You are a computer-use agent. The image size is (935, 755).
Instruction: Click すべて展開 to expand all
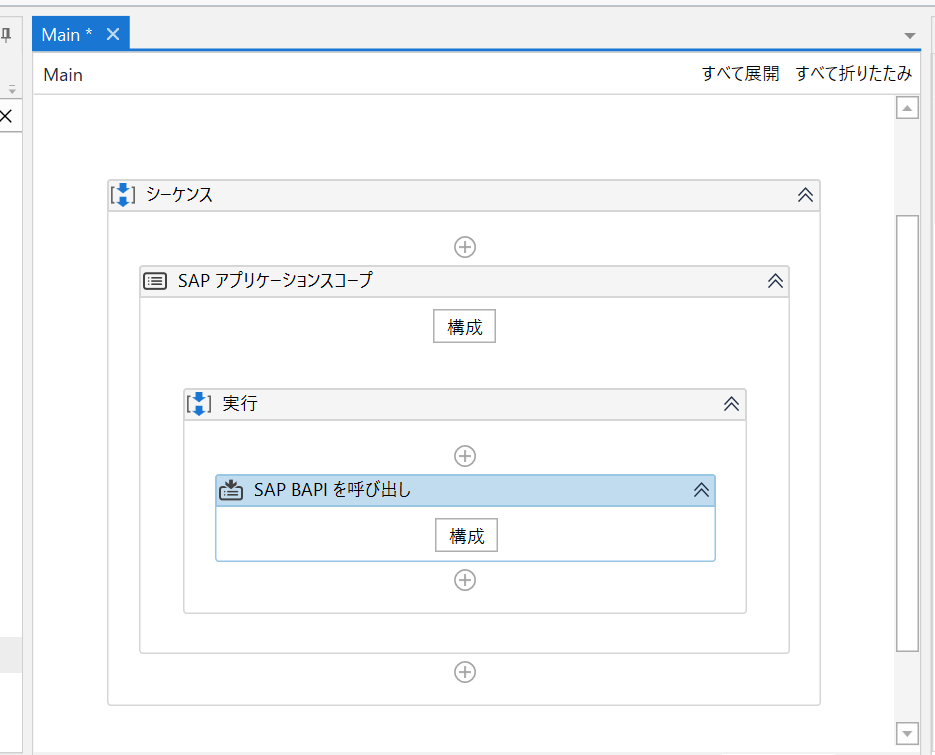pyautogui.click(x=741, y=73)
